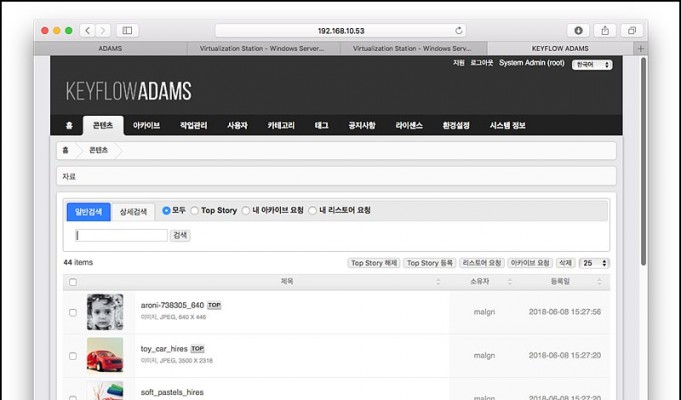Open the 작업관리 navigation menu

[194, 126]
